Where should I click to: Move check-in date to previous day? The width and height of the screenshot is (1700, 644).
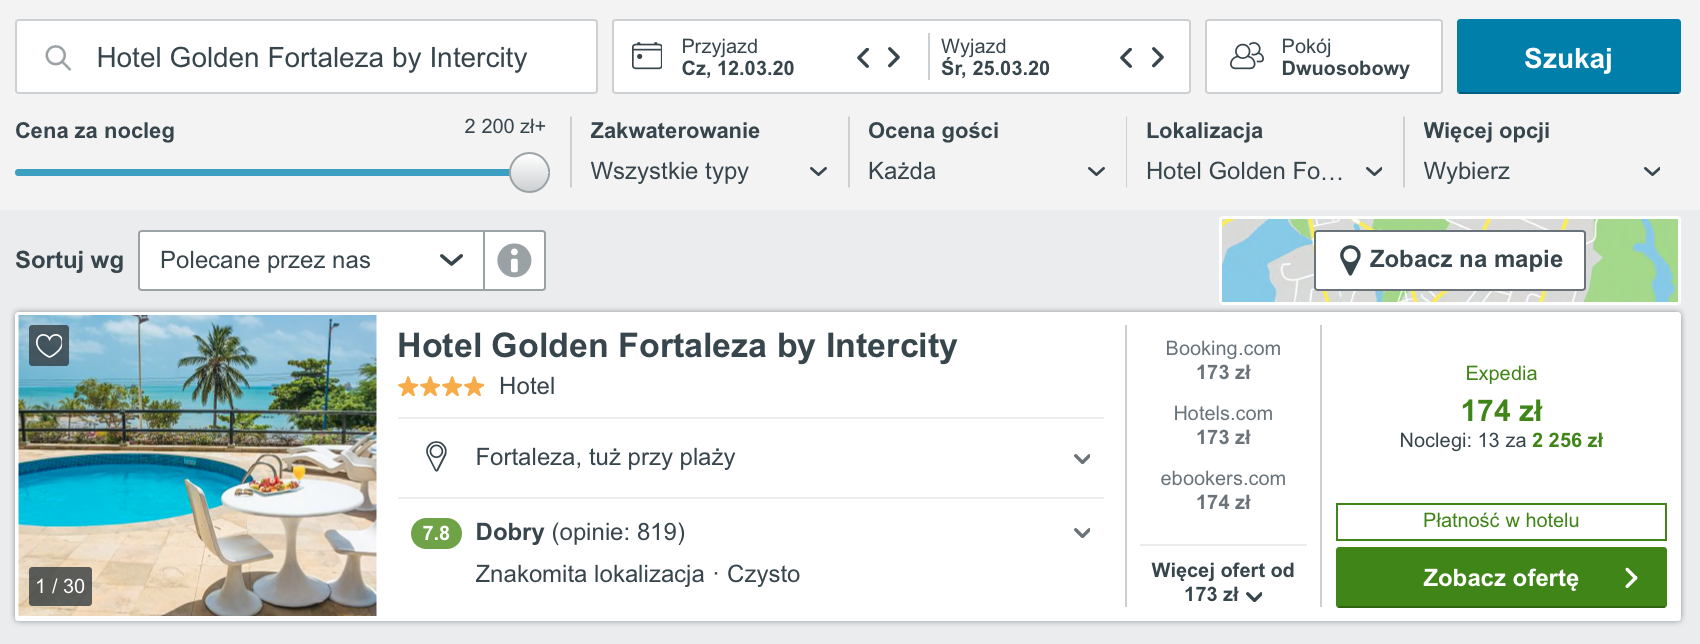click(864, 57)
